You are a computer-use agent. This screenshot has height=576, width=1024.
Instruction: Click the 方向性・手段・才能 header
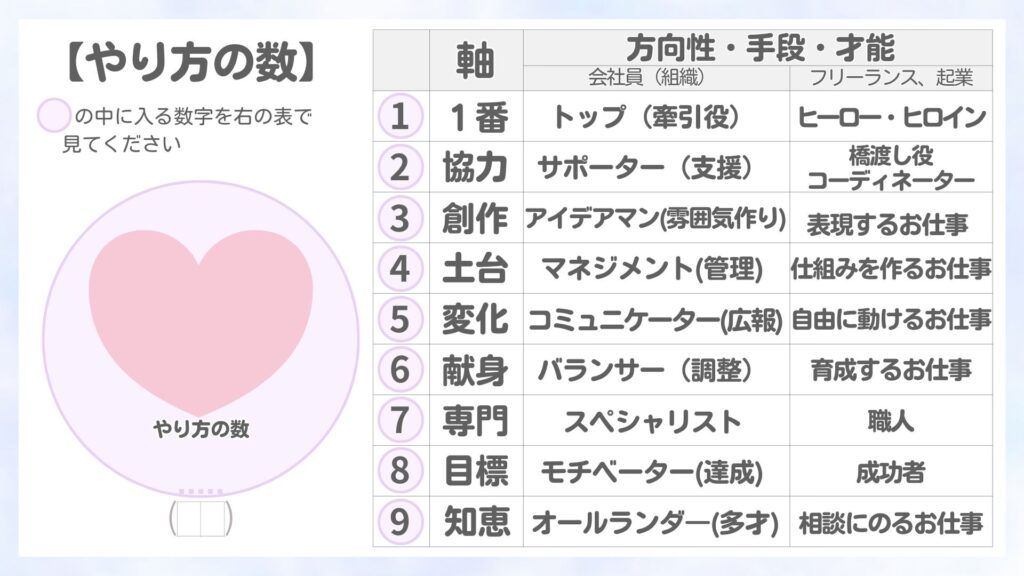pos(758,47)
